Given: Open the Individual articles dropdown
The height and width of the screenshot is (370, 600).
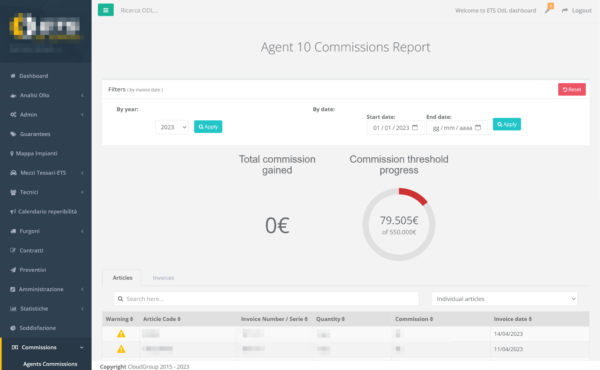Looking at the screenshot, I should 504,299.
